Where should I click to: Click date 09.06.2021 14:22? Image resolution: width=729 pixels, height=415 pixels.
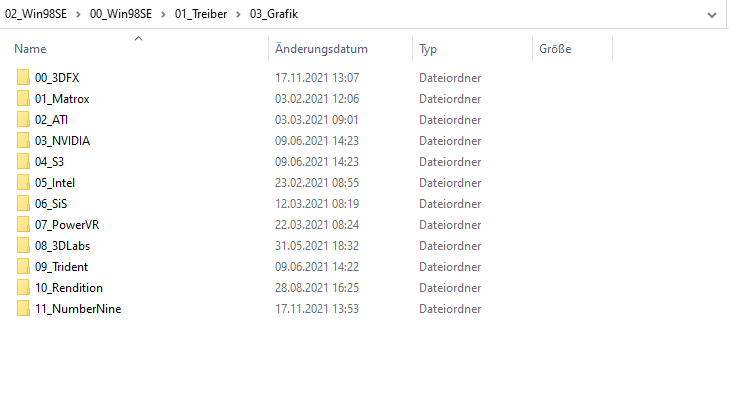[x=317, y=266]
